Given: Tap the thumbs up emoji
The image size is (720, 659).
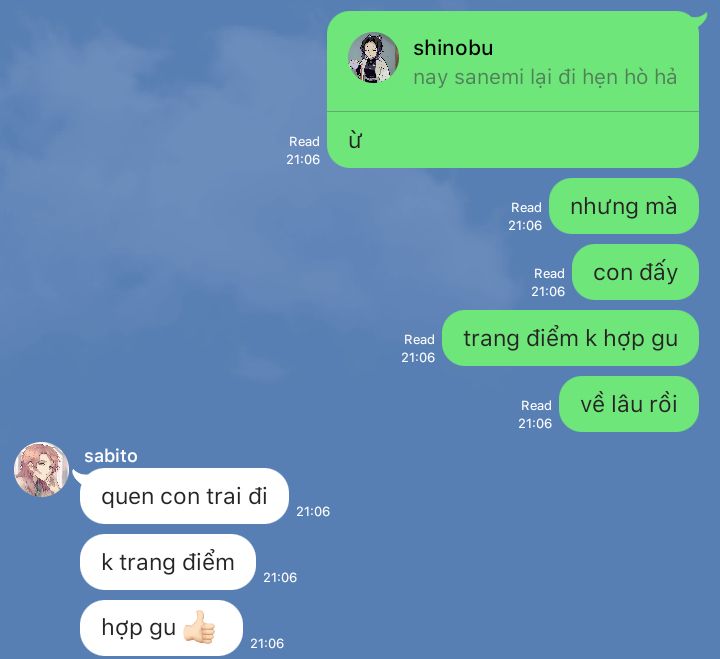Looking at the screenshot, I should (x=199, y=626).
